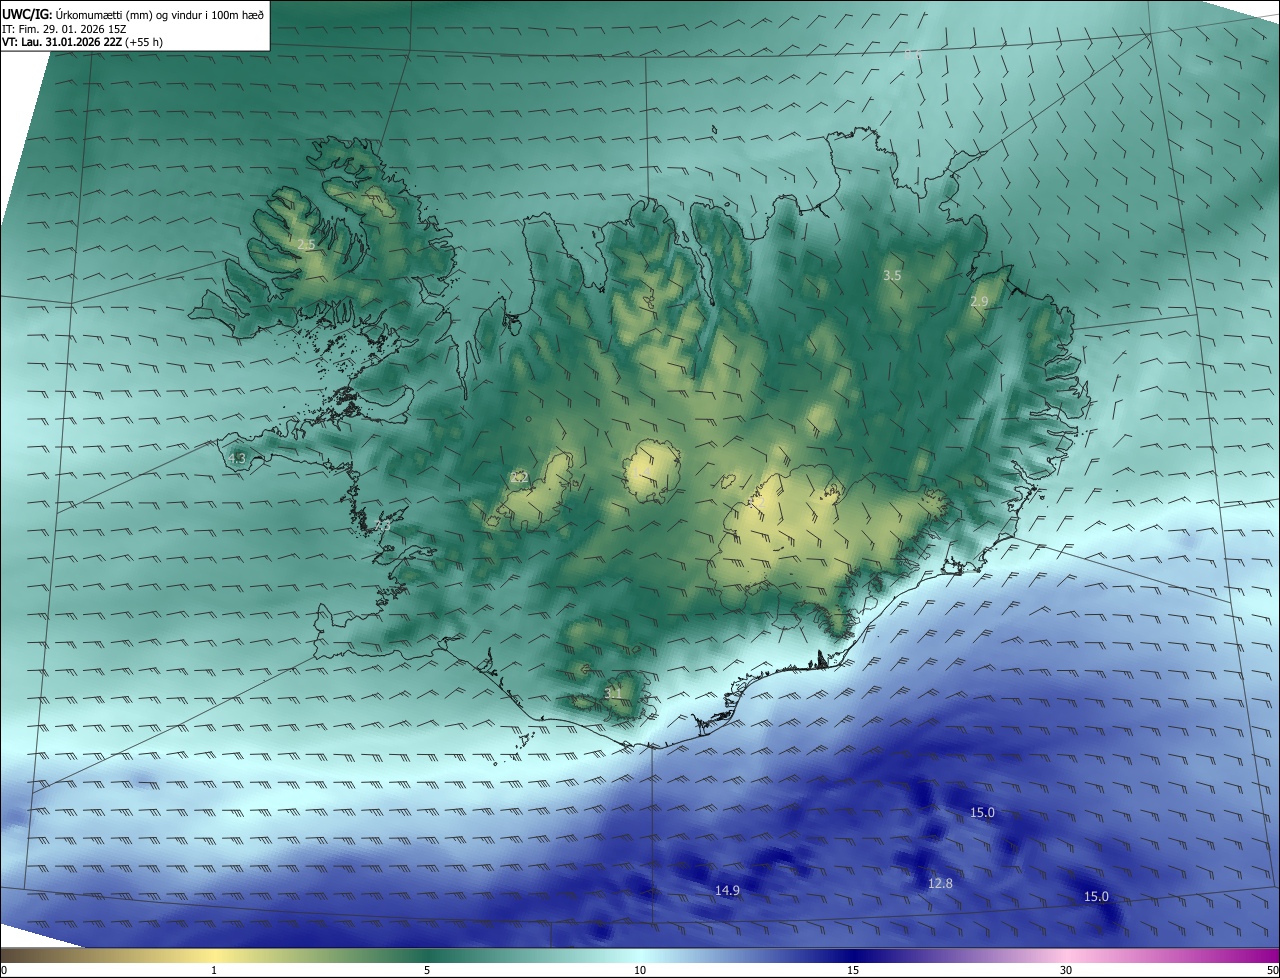
Task: Click the UWC/IG Úrkomumætti title text
Action: coord(134,14)
